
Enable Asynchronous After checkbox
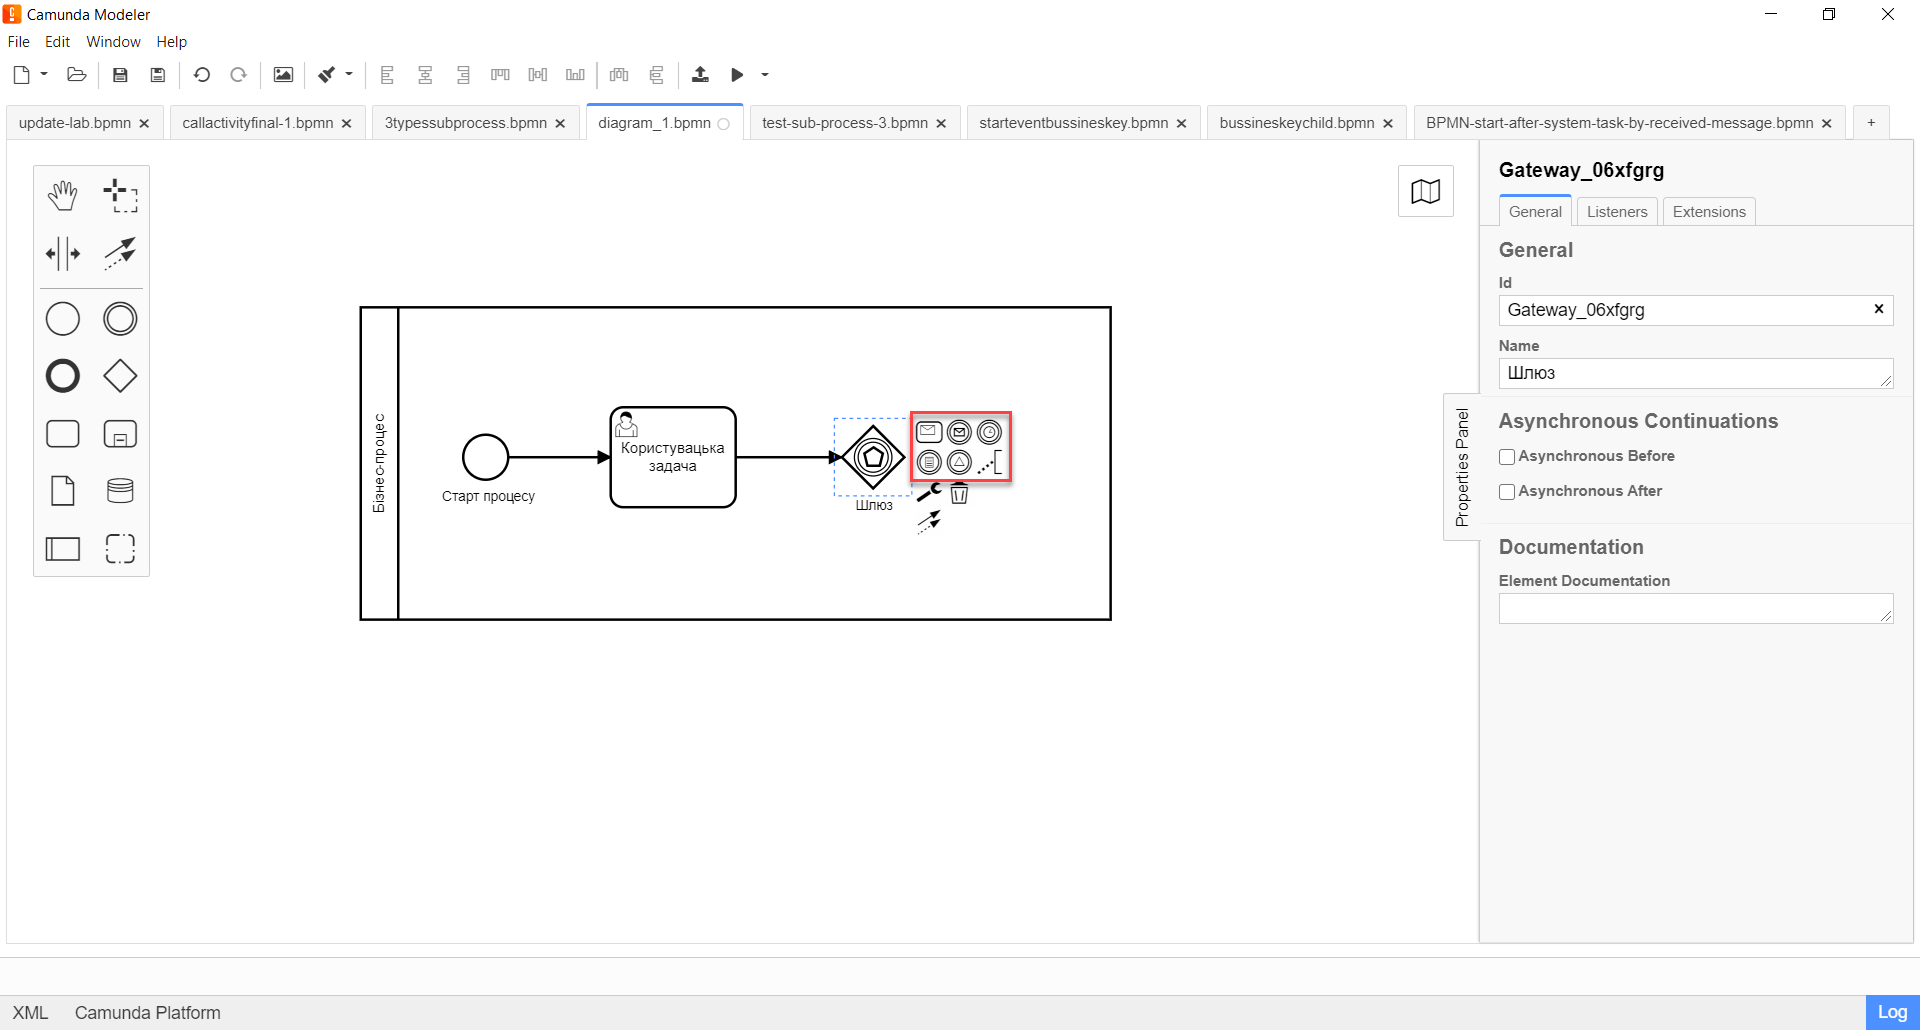click(1507, 492)
